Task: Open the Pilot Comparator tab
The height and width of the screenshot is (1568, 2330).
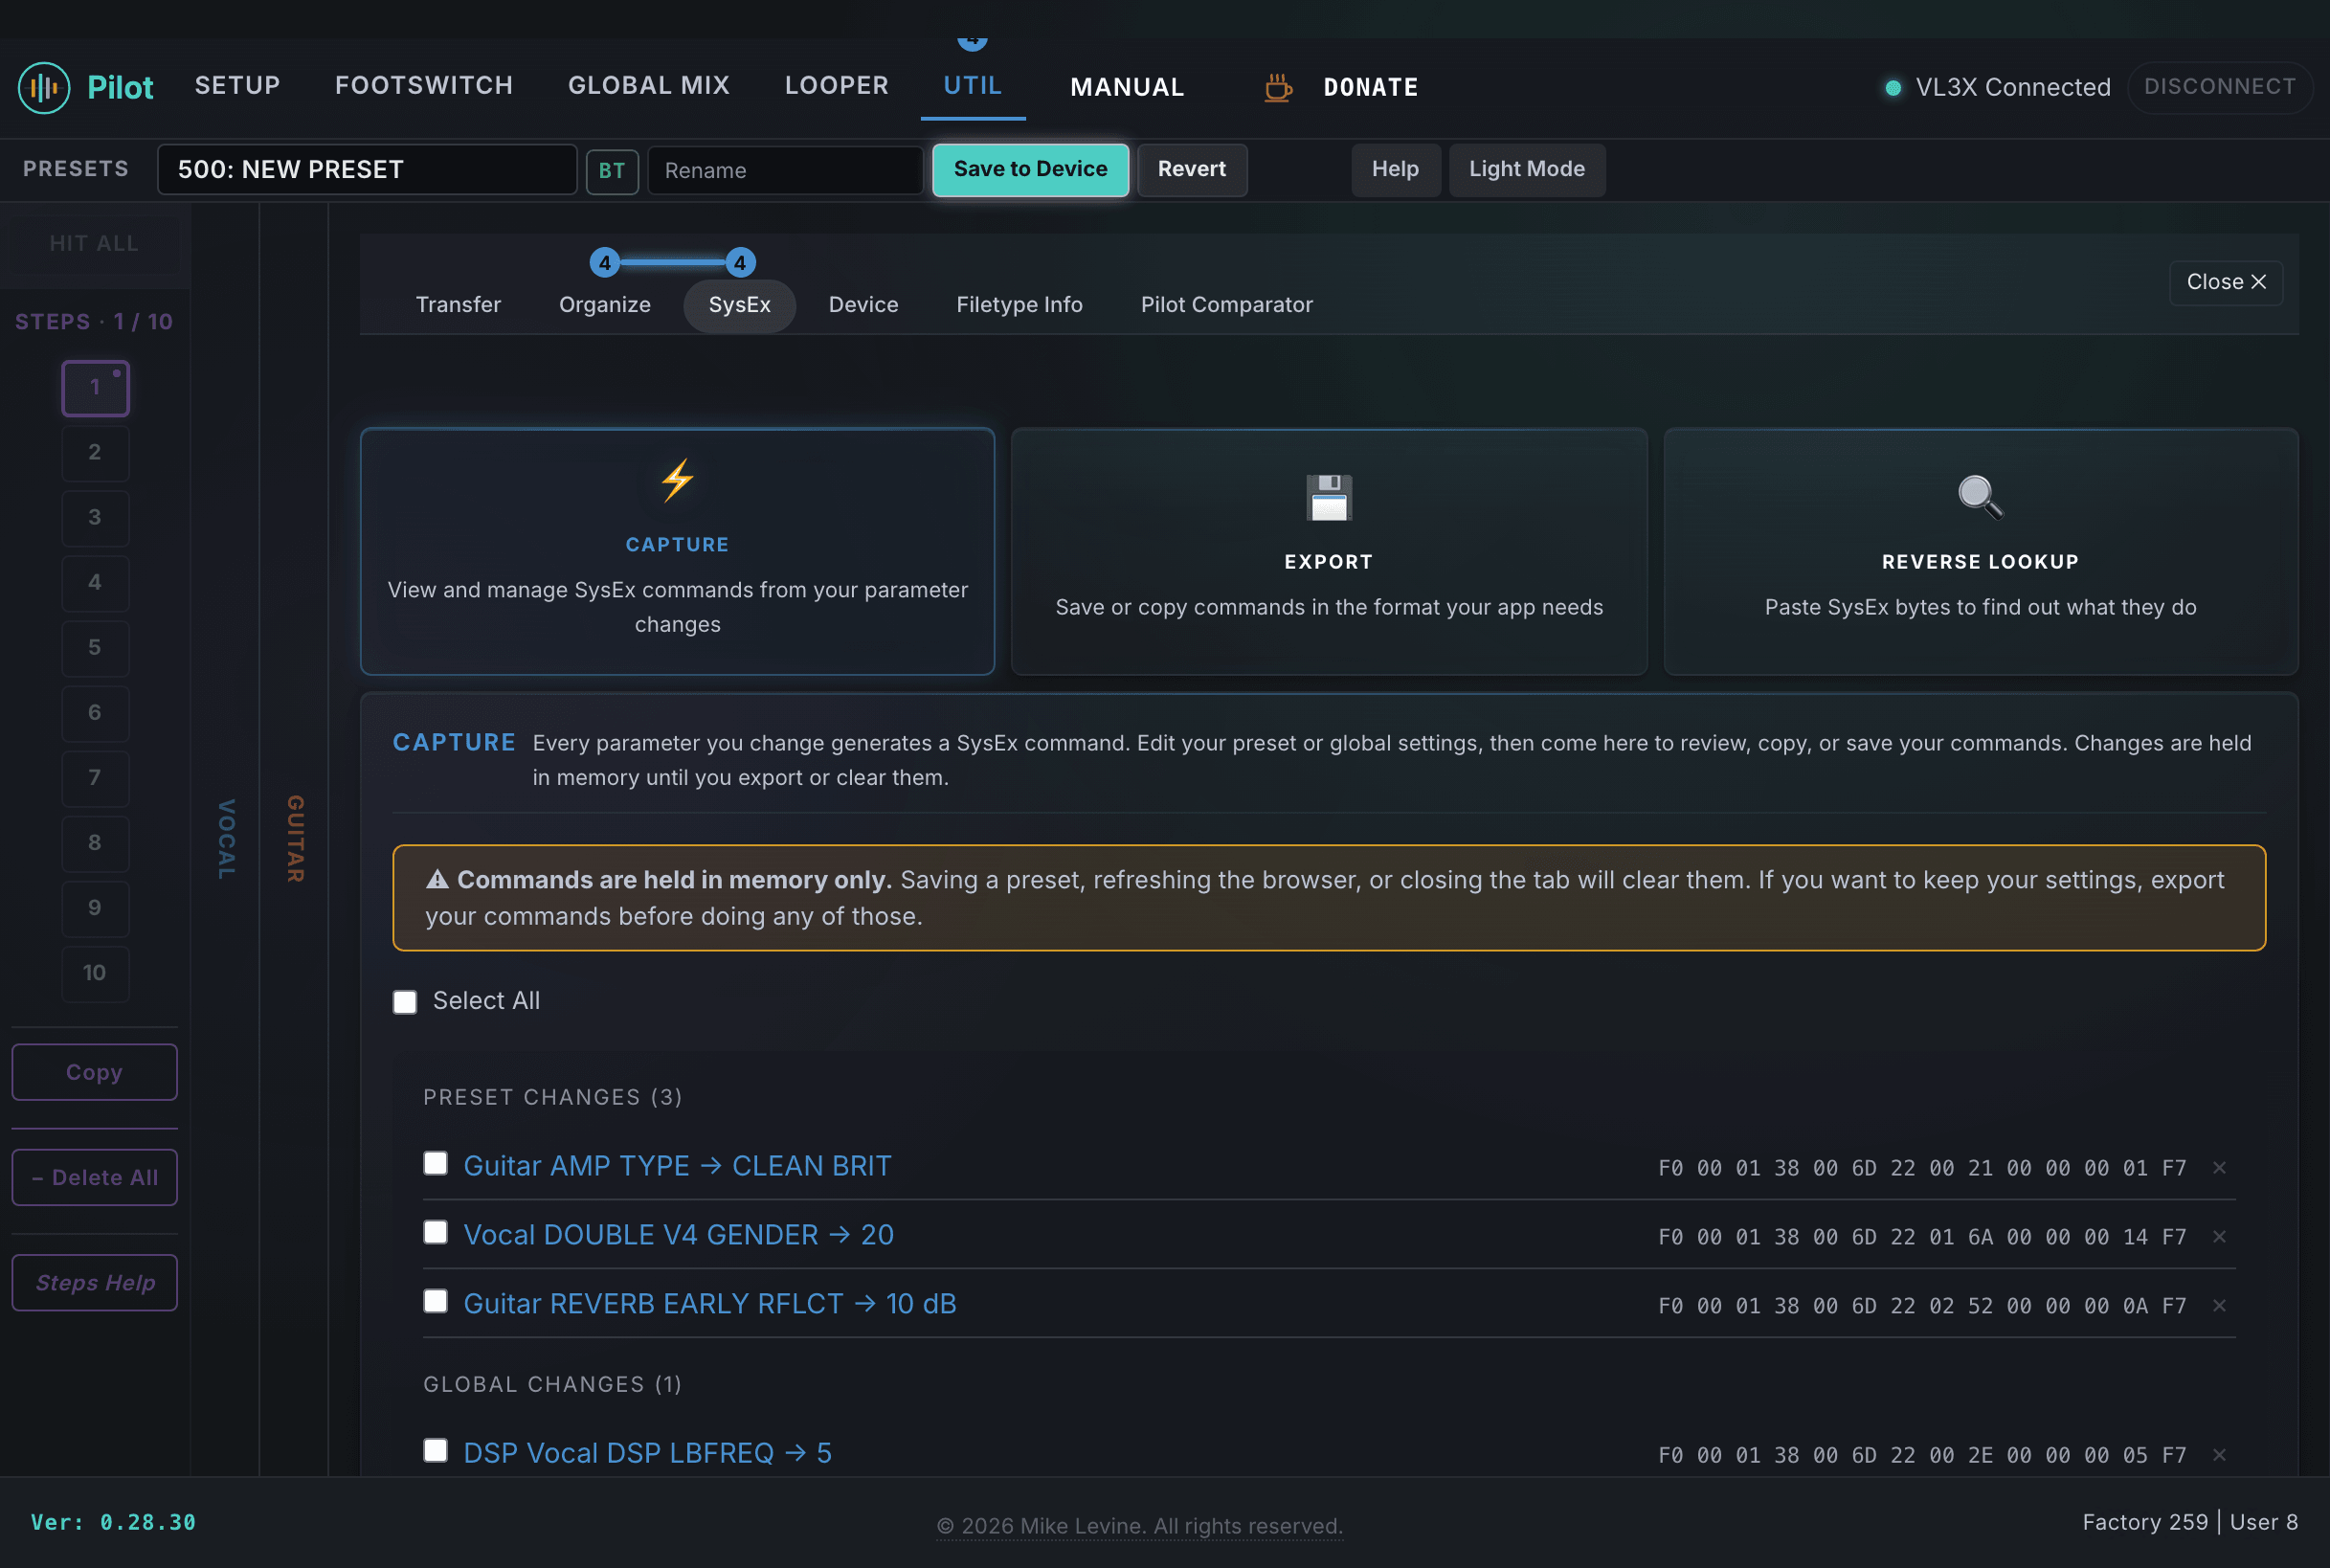Action: [x=1226, y=304]
